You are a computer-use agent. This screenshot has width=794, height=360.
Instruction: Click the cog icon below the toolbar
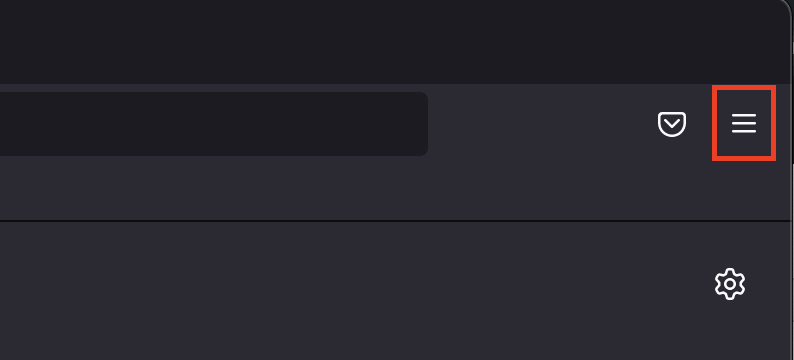coord(730,284)
